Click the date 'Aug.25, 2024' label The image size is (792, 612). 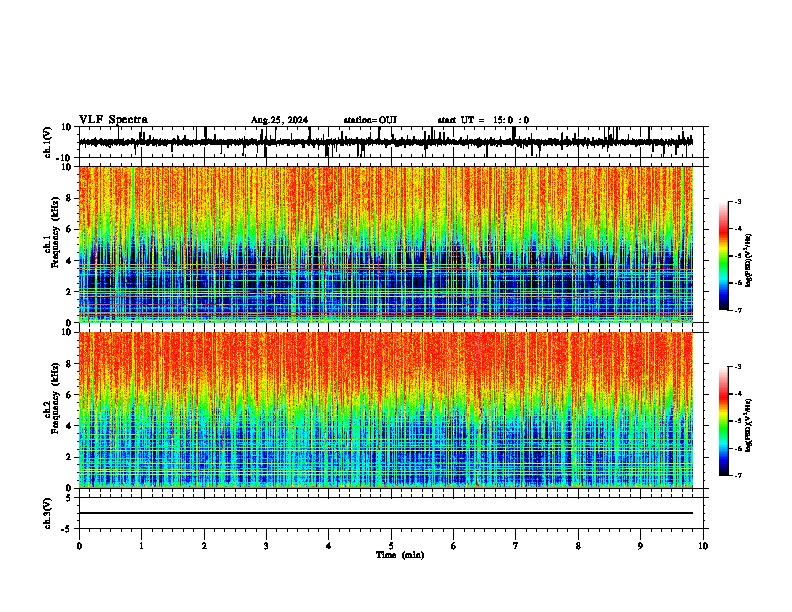(279, 120)
